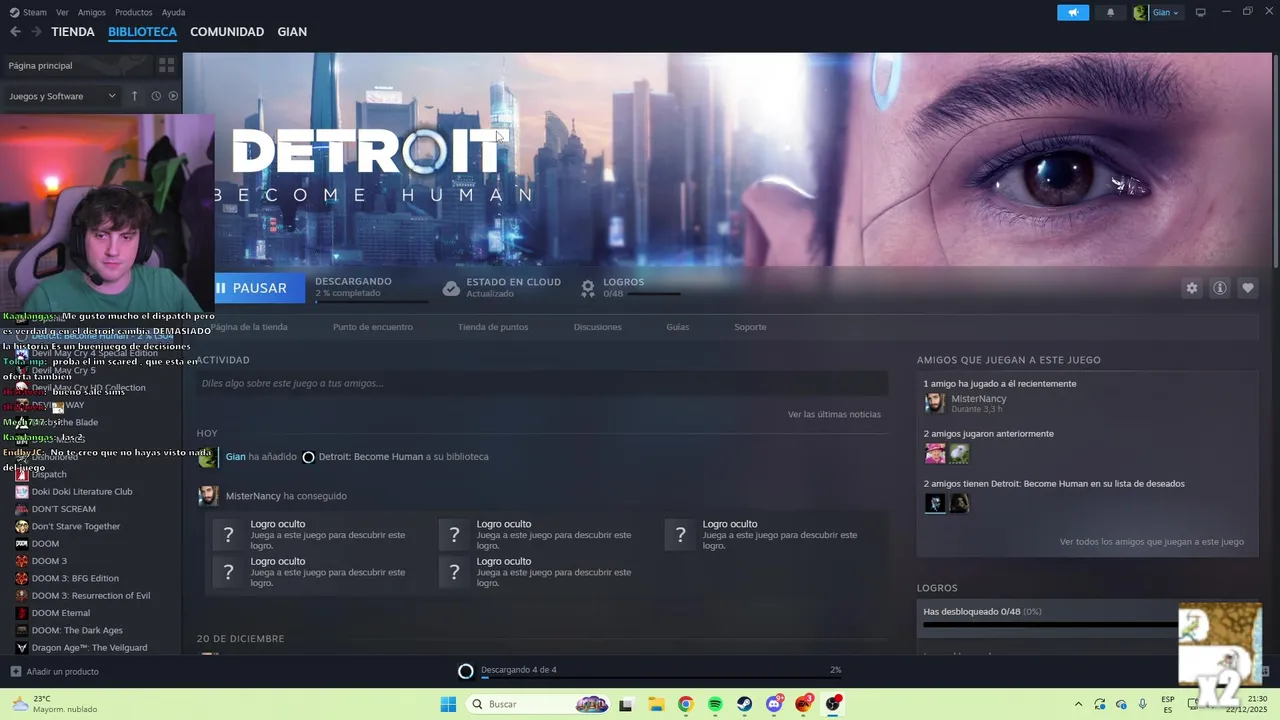Screen dimensions: 1280x720
Task: Open the Windows Start menu
Action: (448, 704)
